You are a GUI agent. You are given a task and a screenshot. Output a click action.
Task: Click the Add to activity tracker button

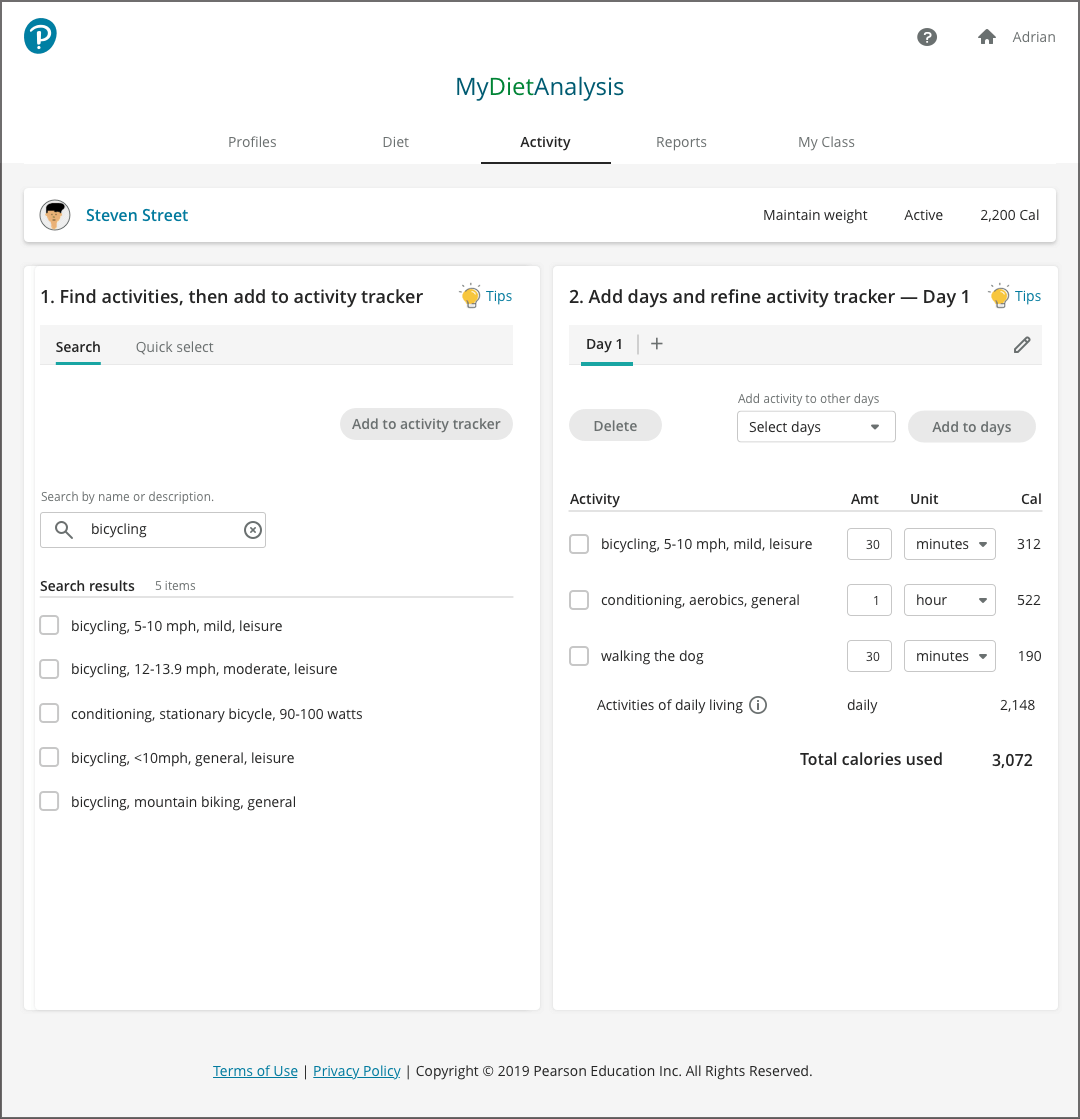pos(426,424)
